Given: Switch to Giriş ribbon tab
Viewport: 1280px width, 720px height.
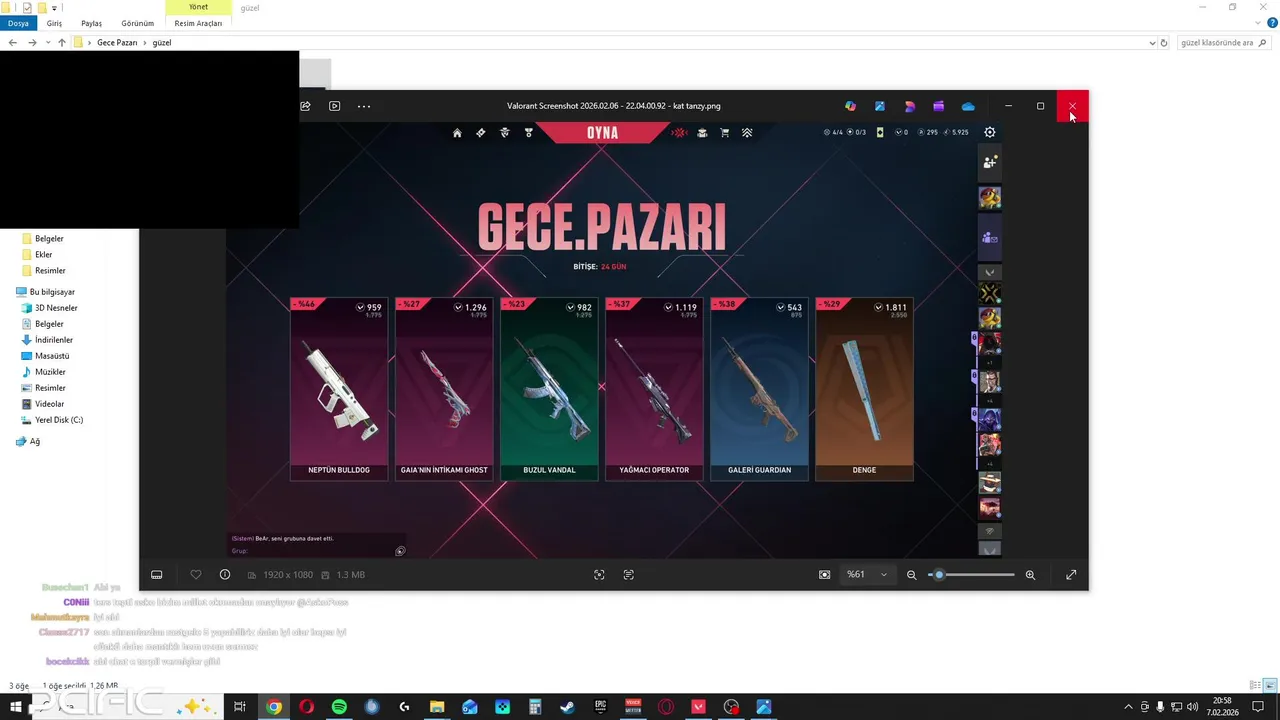Looking at the screenshot, I should 55,23.
